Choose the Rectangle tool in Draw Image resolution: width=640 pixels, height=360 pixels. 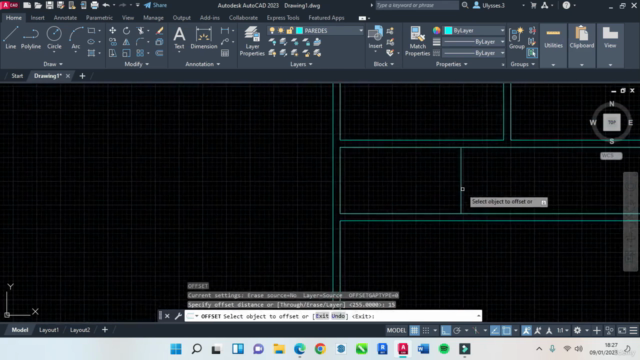click(91, 31)
